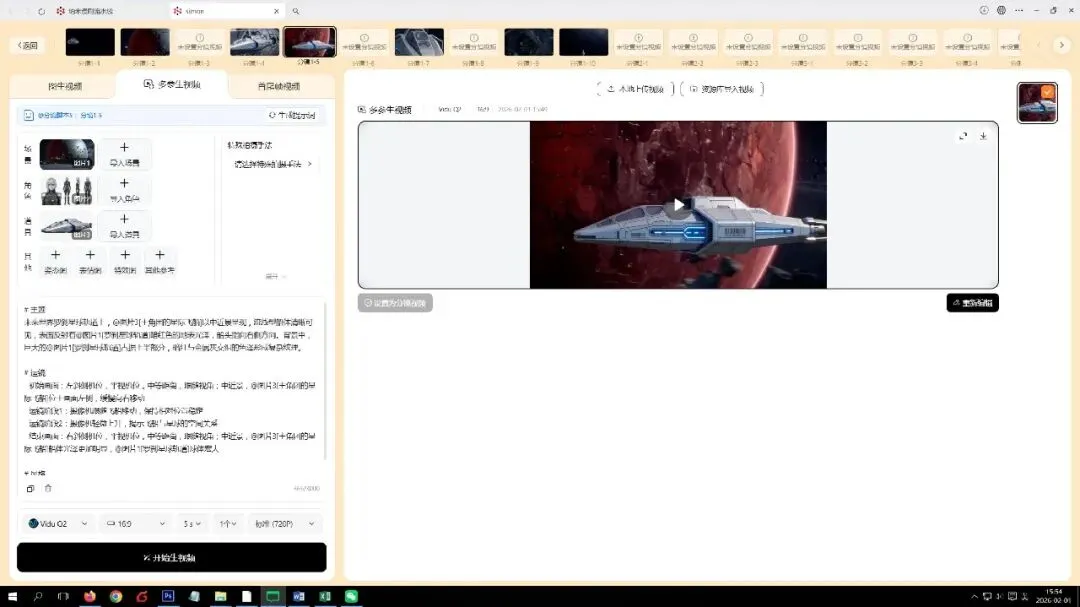The height and width of the screenshot is (607, 1080).
Task: Open Photoshop from the taskbar
Action: pos(168,596)
